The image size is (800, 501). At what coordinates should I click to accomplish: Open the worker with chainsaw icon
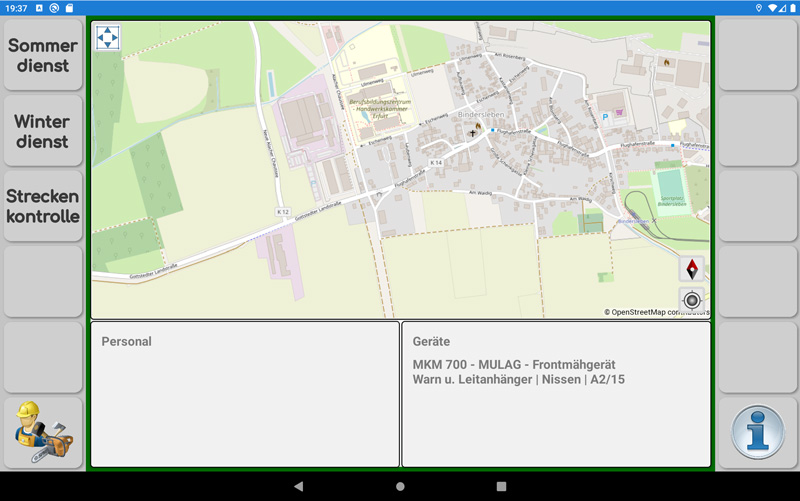(43, 433)
